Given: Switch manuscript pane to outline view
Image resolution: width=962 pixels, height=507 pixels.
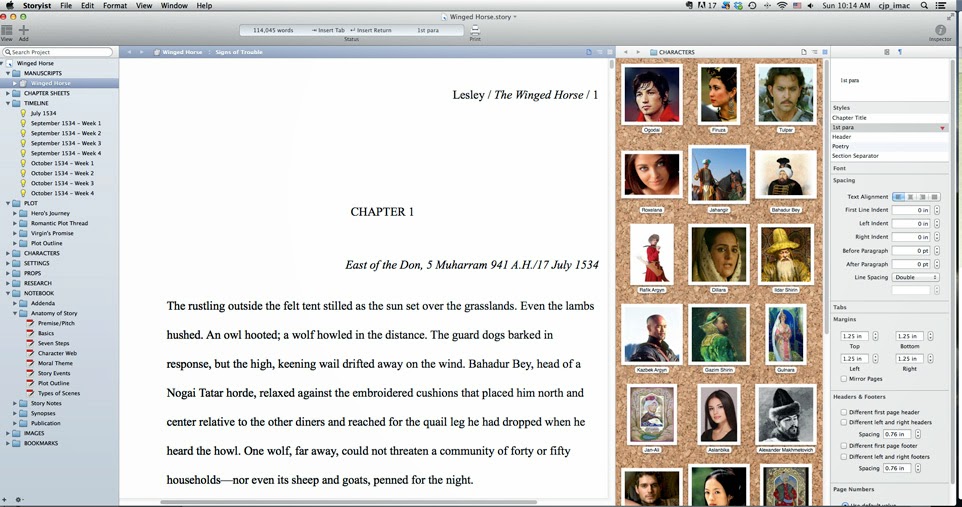Looking at the screenshot, I should pyautogui.click(x=599, y=52).
